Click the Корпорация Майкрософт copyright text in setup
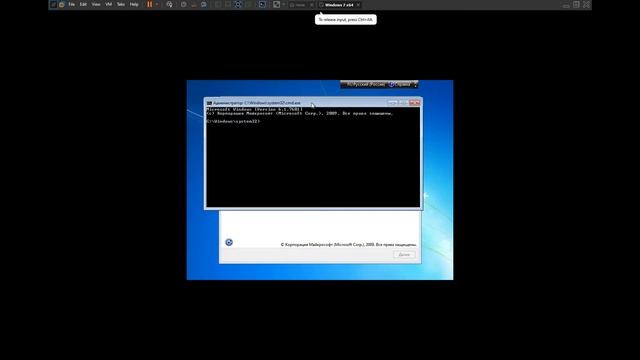This screenshot has width=640, height=360. click(x=348, y=244)
